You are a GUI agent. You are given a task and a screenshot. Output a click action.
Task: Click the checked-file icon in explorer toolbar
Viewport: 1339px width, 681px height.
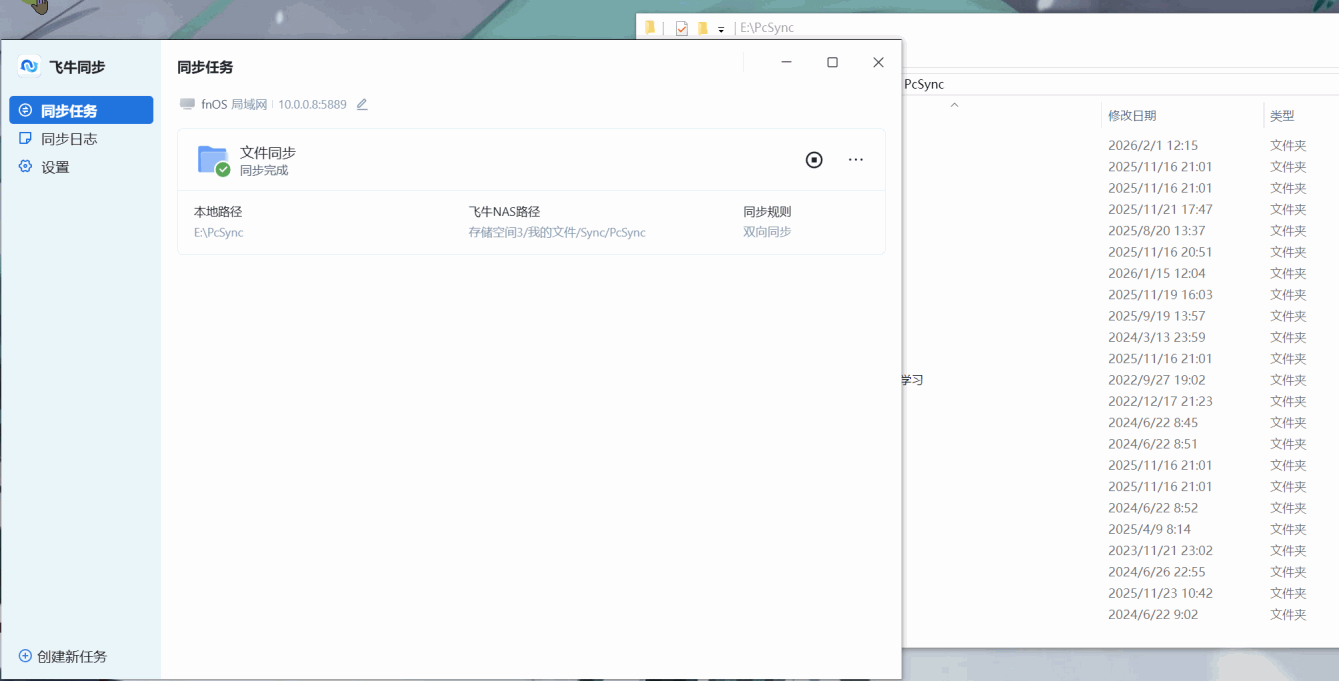pyautogui.click(x=681, y=27)
